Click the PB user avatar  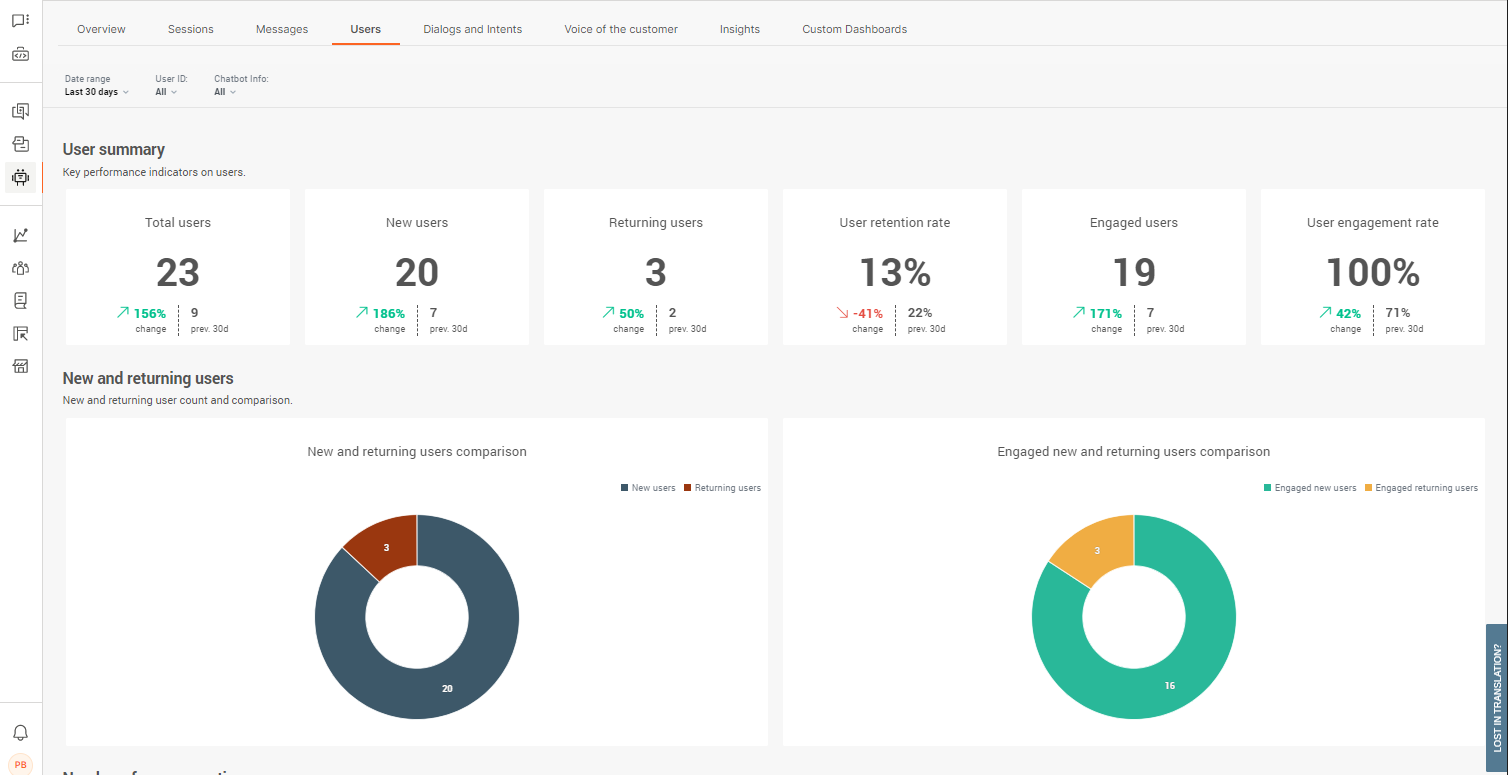[20, 764]
